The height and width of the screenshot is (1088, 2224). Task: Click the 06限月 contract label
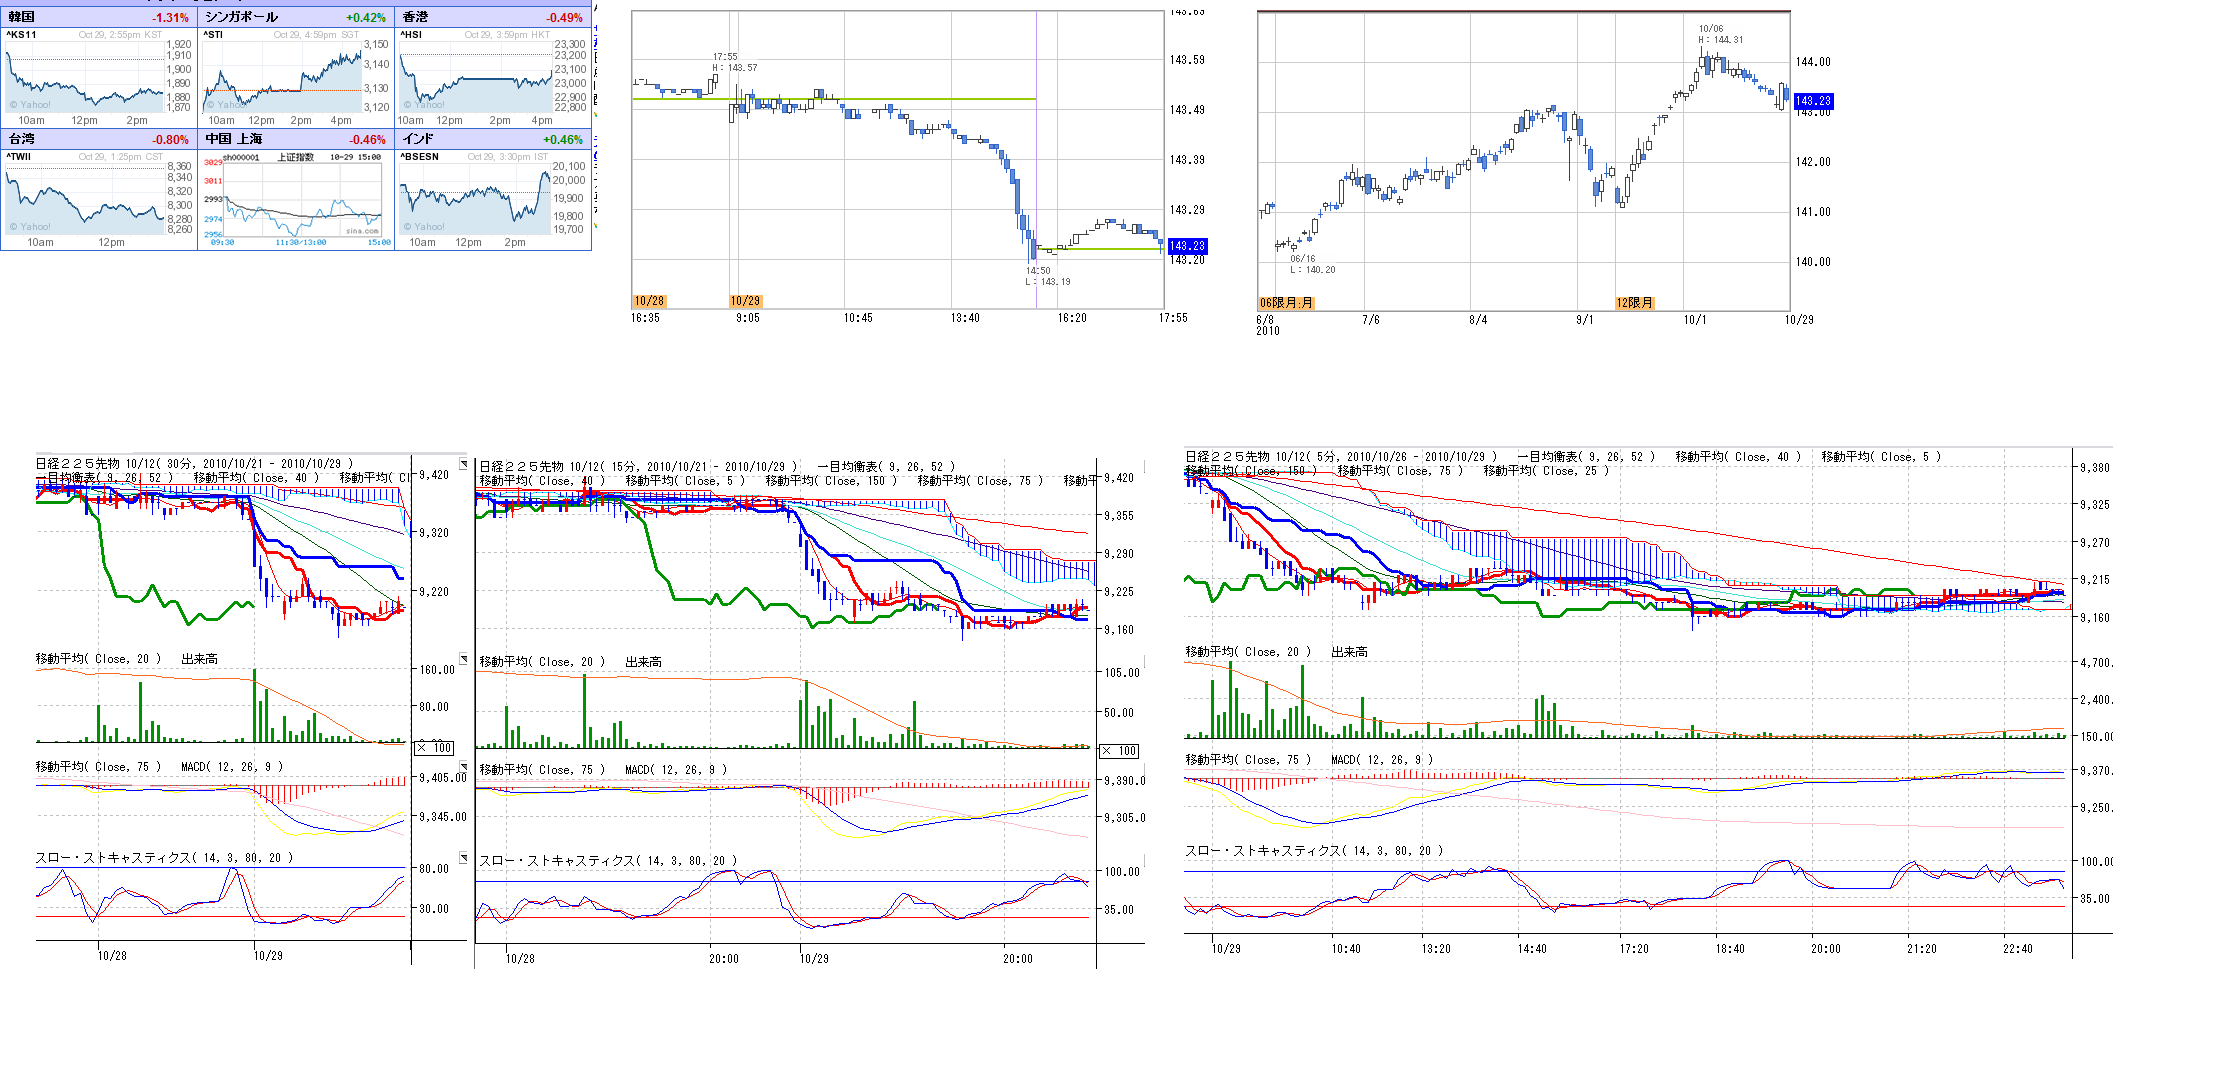tap(1286, 303)
